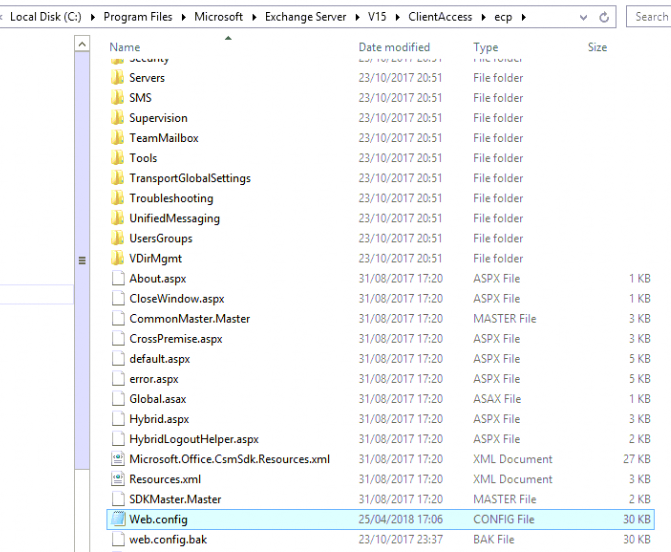The height and width of the screenshot is (552, 671).
Task: Select the Resources.xml file icon
Action: 118,479
